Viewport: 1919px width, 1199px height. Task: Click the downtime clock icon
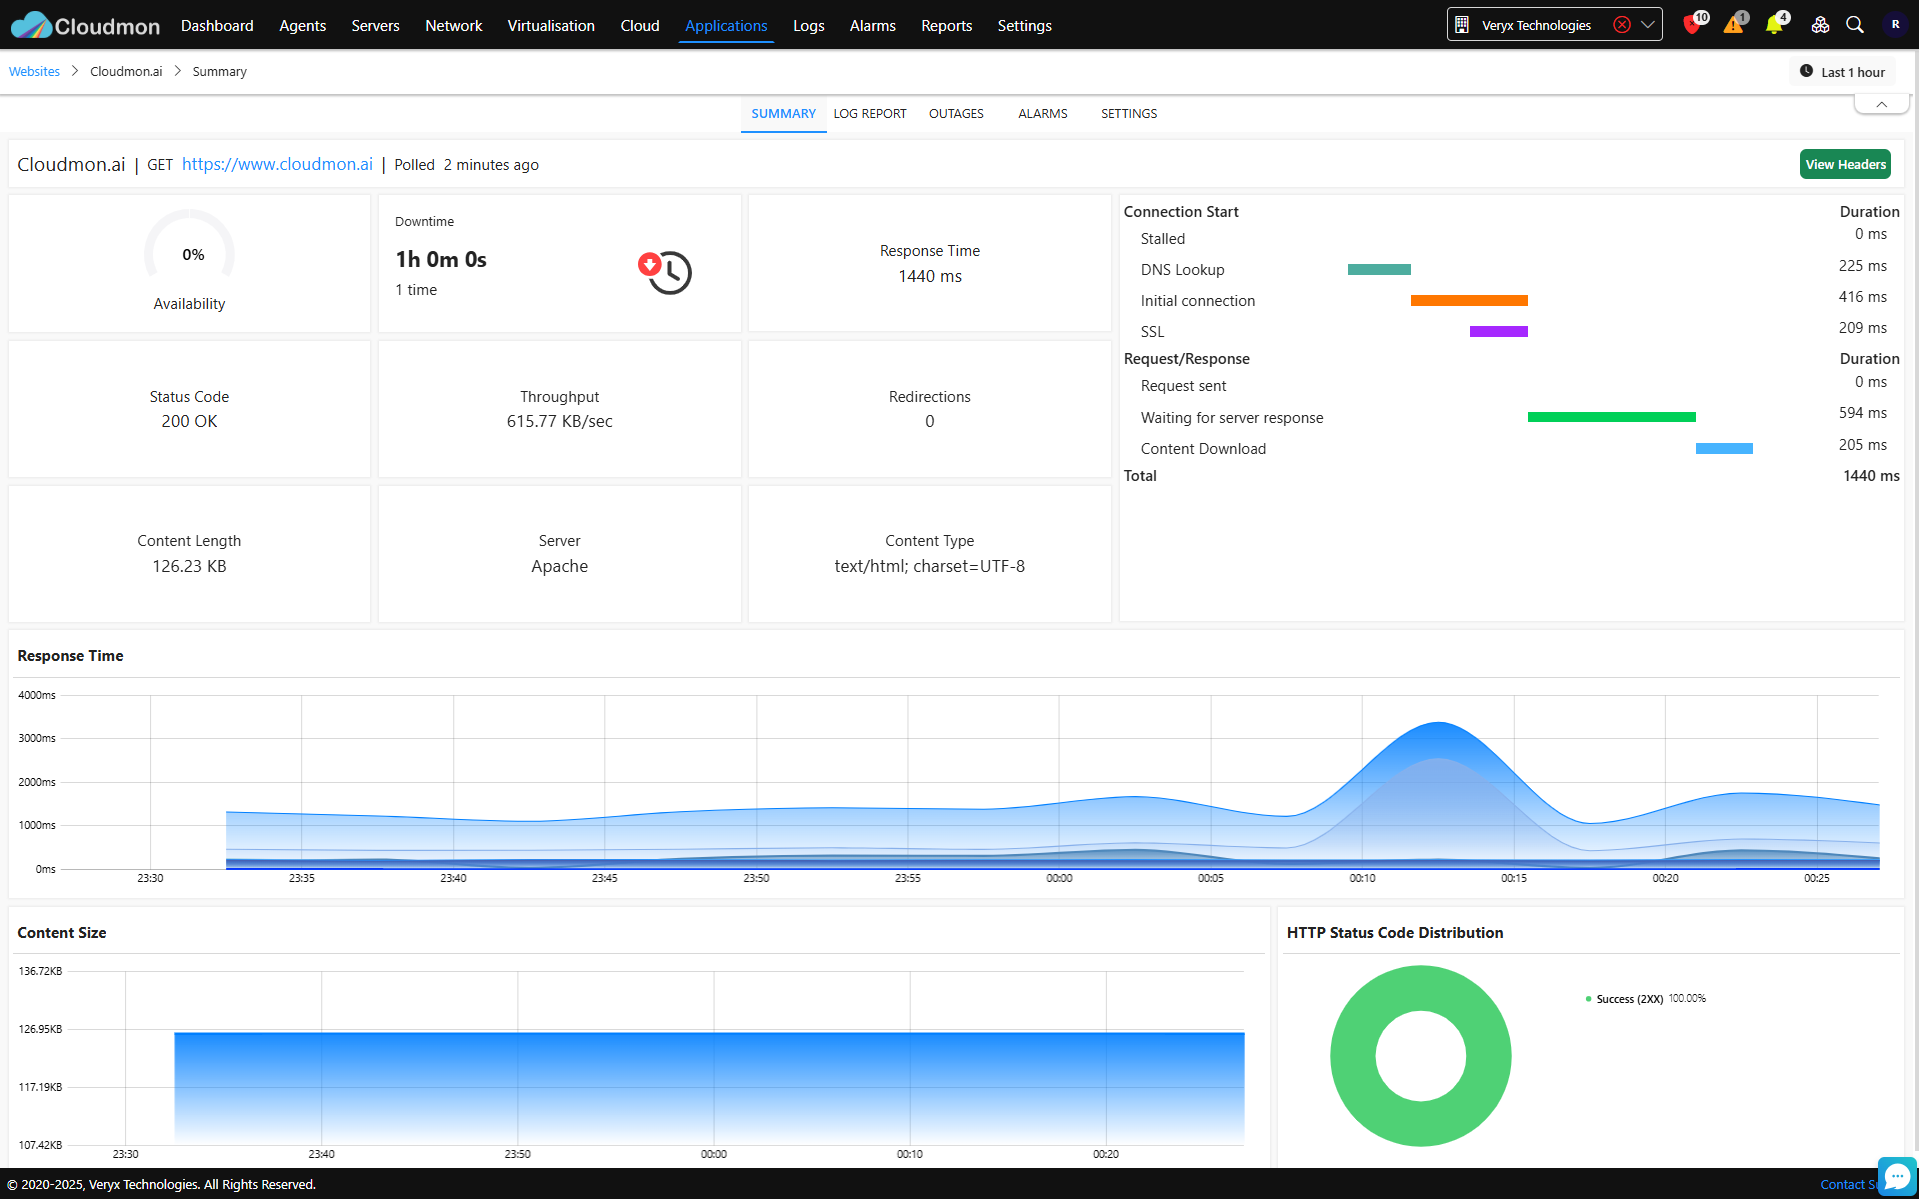click(666, 272)
